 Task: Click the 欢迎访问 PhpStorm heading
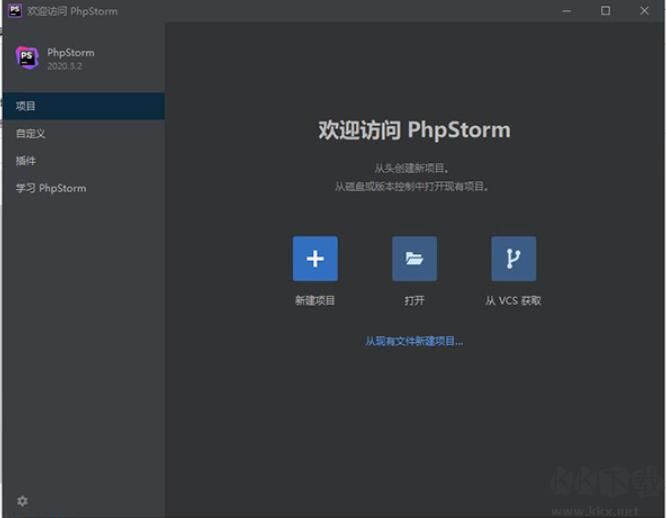click(414, 130)
